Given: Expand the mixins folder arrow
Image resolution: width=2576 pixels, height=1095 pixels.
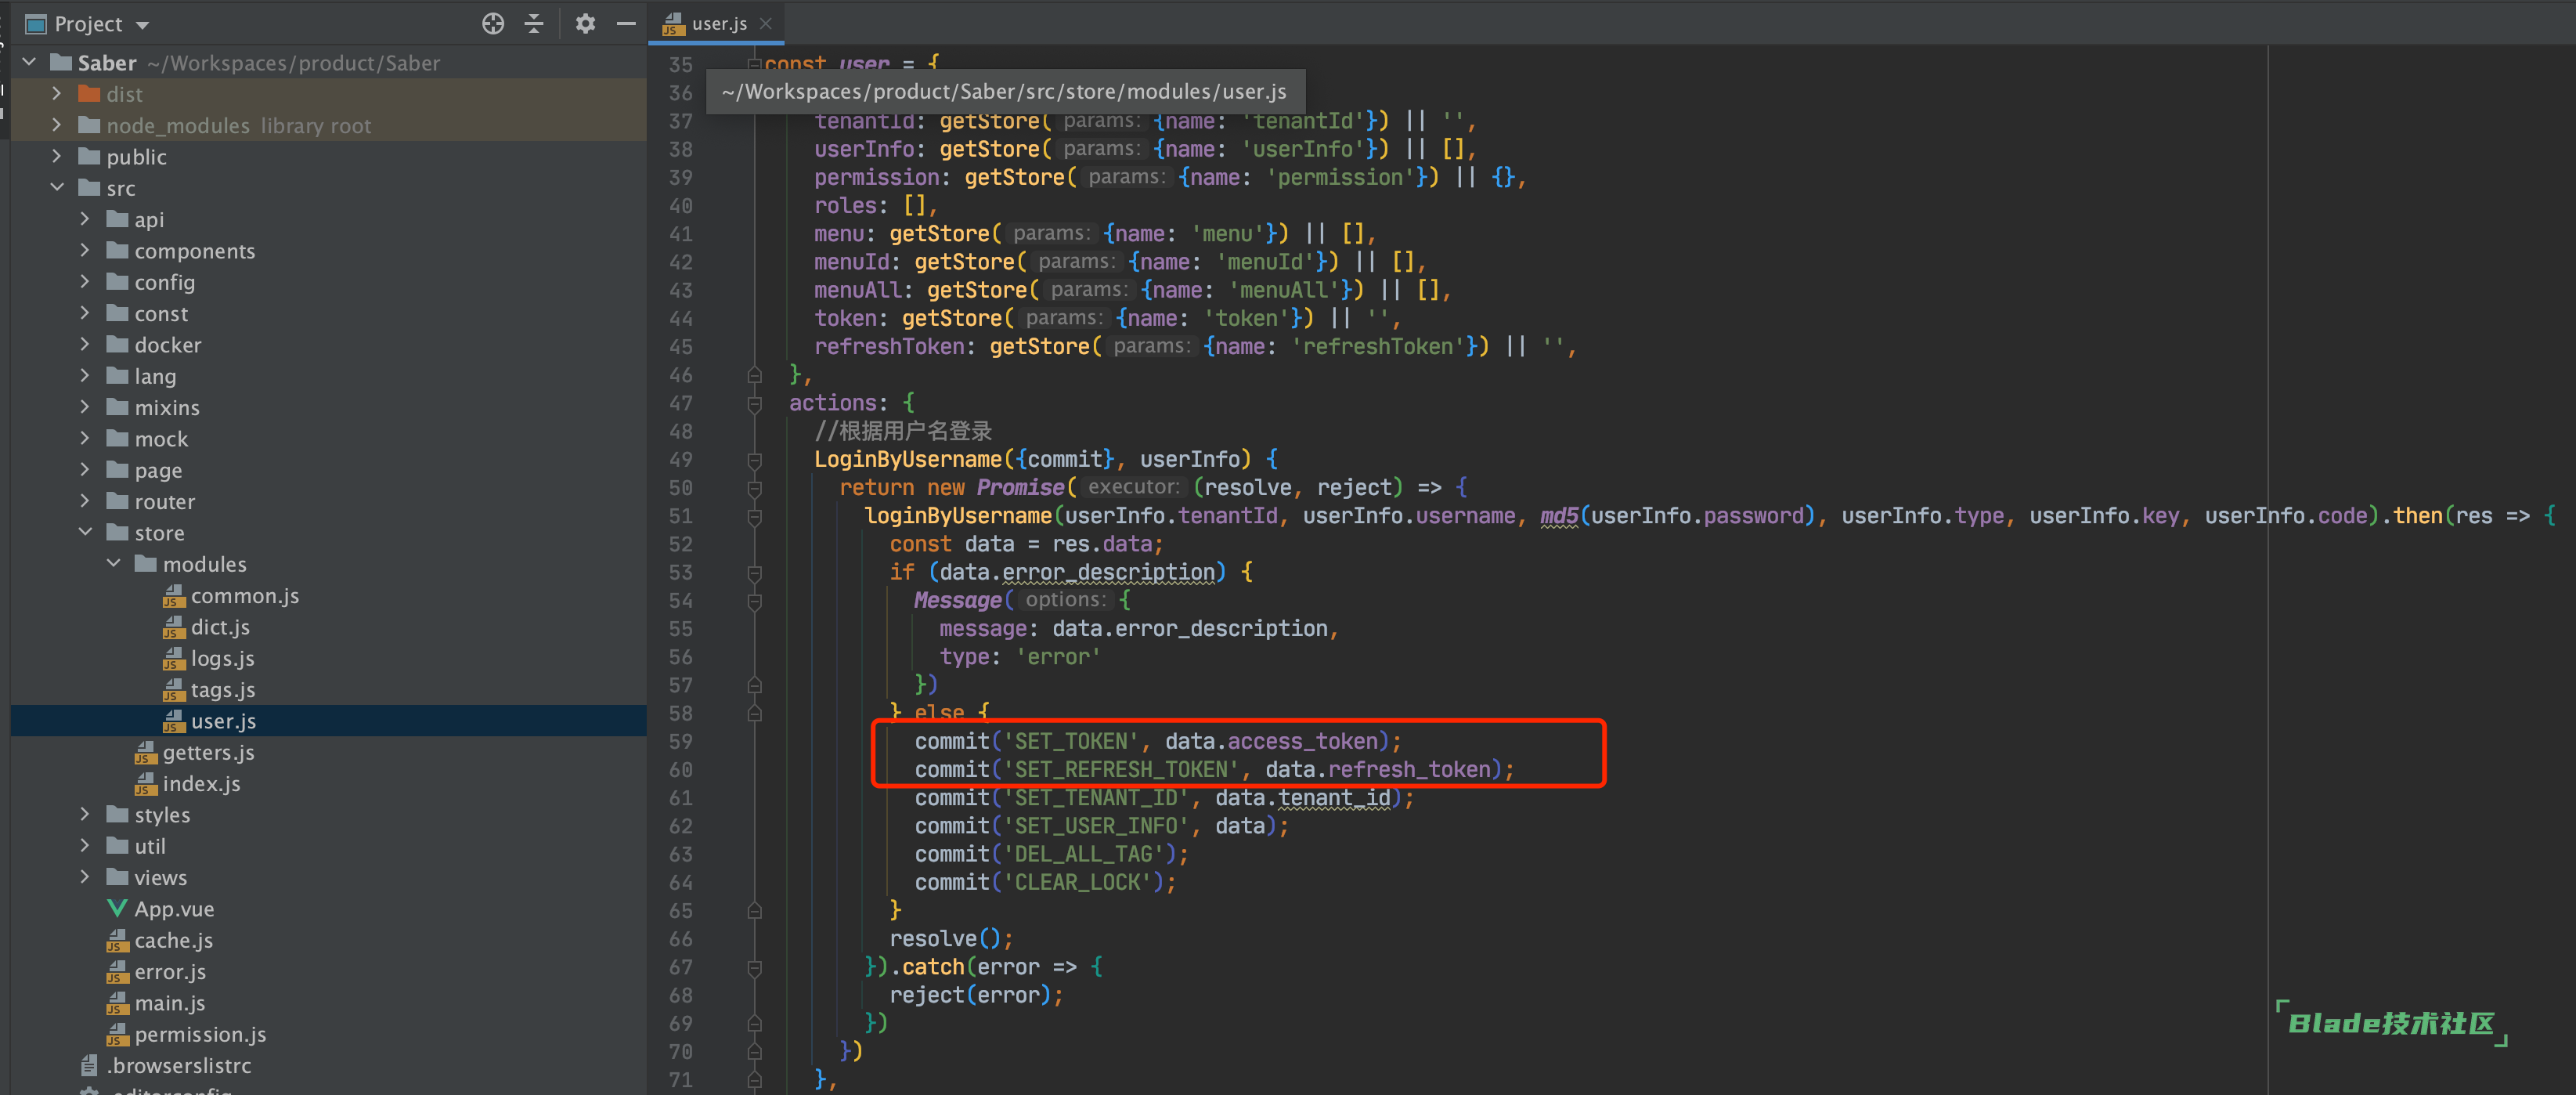Looking at the screenshot, I should (x=85, y=407).
